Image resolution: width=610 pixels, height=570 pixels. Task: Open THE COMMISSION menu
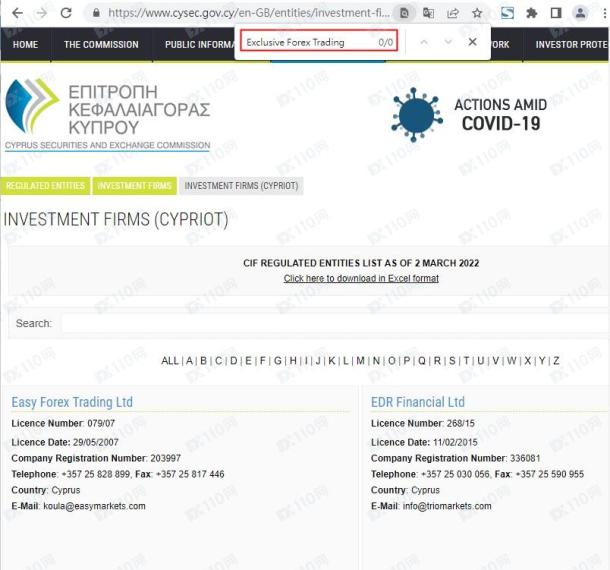coord(101,44)
